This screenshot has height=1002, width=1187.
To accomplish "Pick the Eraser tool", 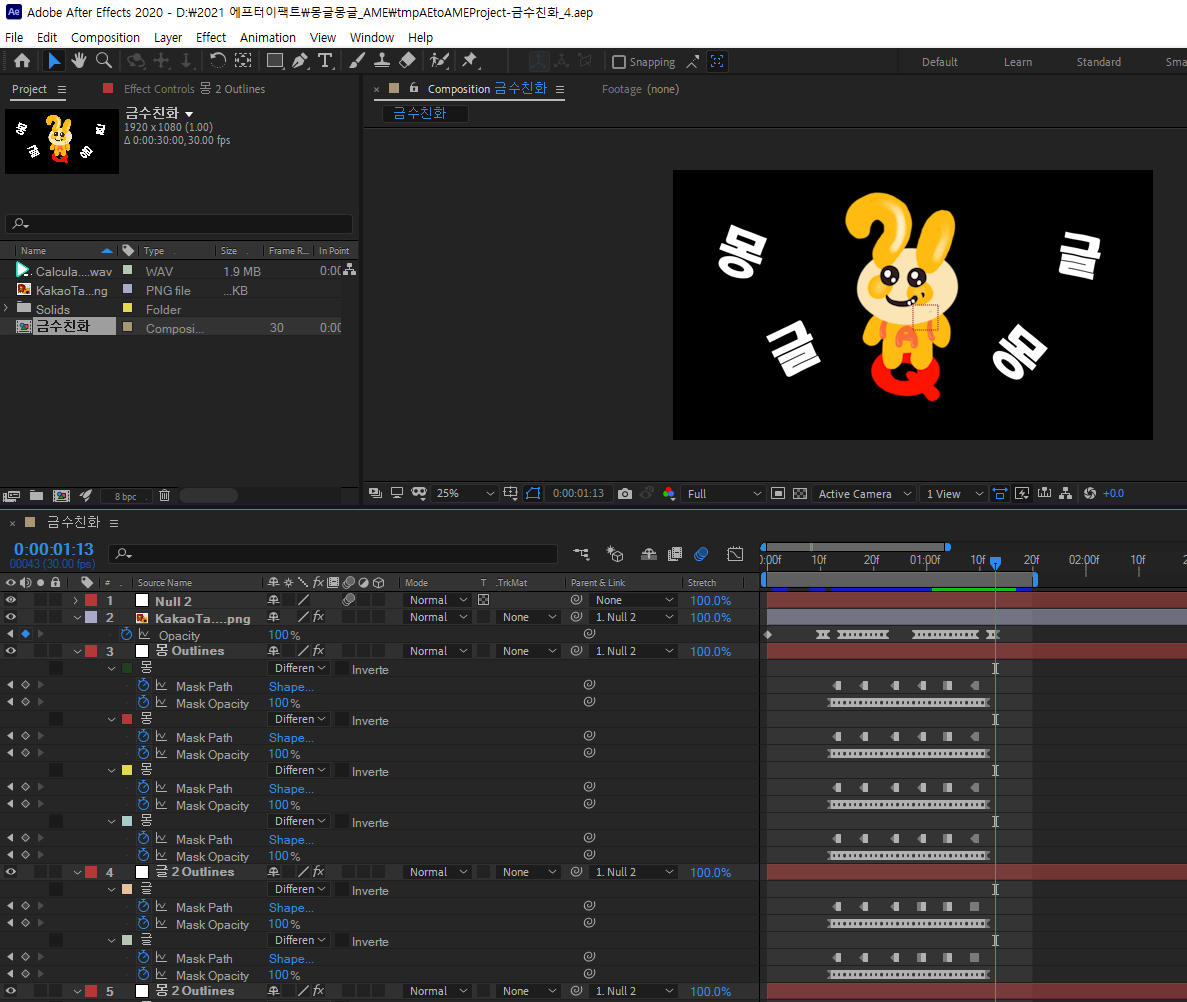I will click(x=407, y=61).
